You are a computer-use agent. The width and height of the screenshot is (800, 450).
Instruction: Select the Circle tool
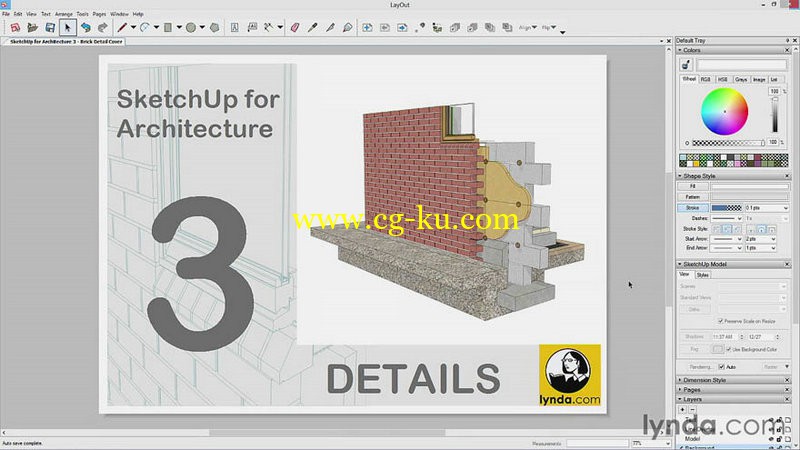tap(191, 28)
